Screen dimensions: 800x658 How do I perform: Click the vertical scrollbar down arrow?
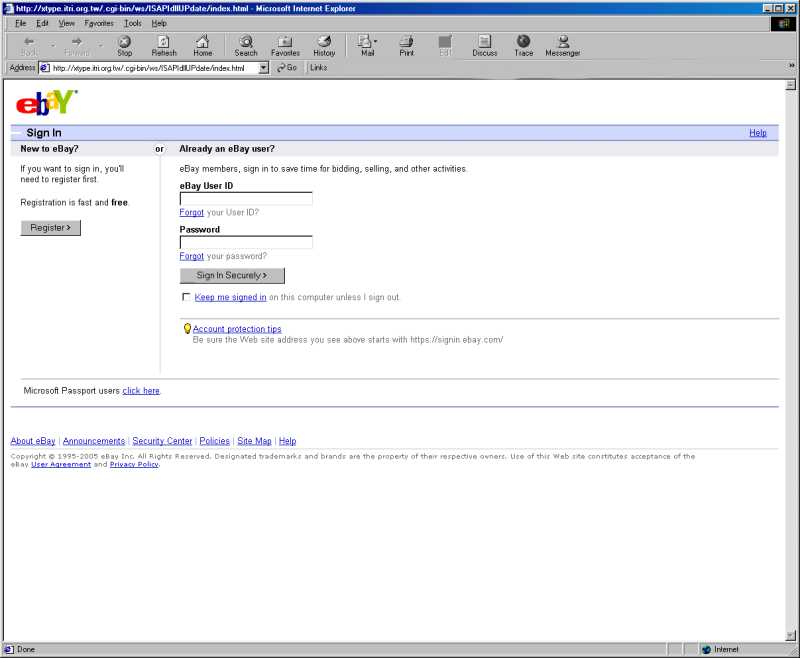(791, 634)
